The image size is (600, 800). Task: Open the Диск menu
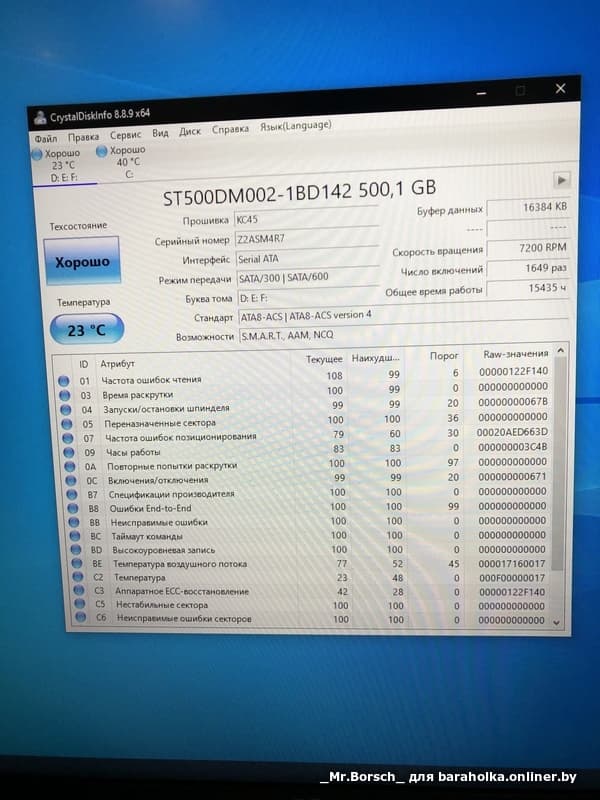coord(189,131)
